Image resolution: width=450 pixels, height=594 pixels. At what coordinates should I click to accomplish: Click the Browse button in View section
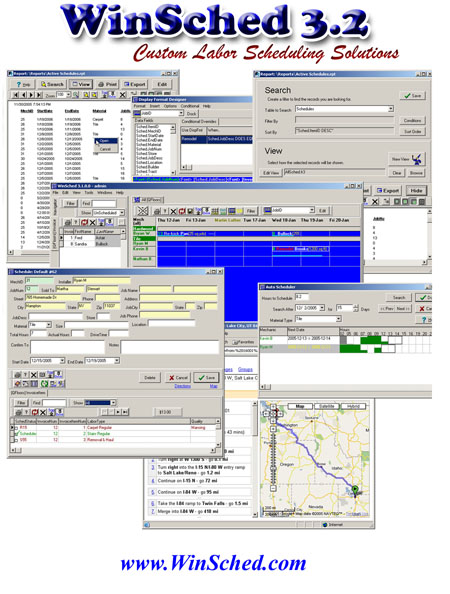coord(416,173)
